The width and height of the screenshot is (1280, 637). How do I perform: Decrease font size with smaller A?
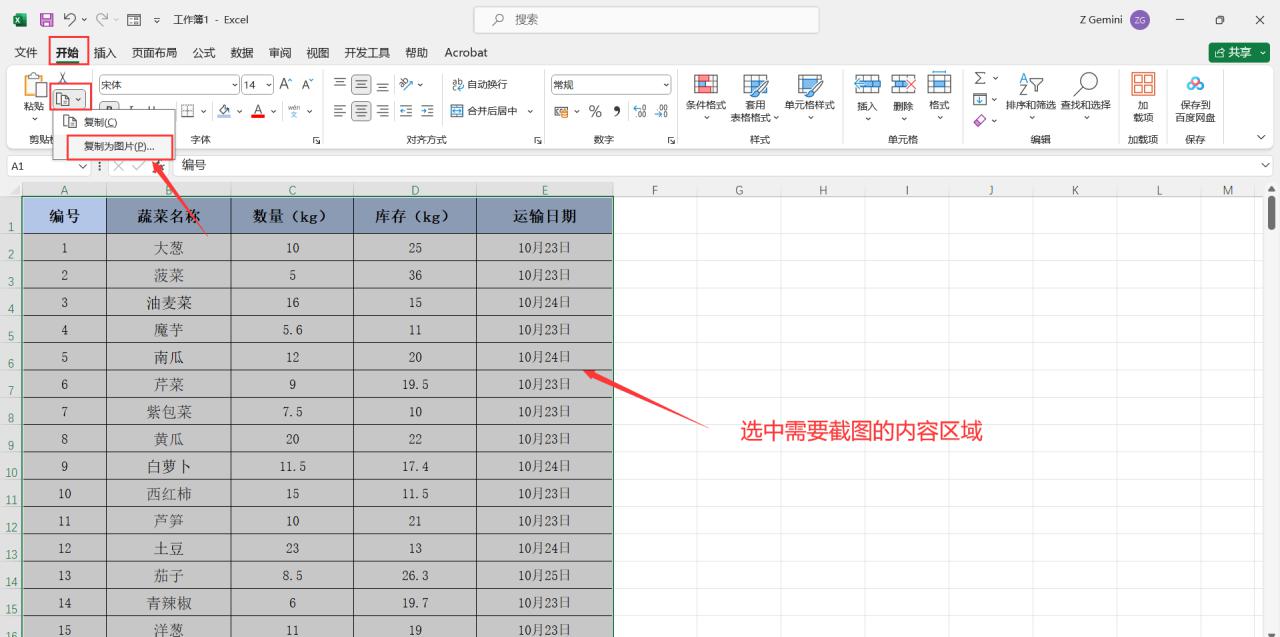307,84
